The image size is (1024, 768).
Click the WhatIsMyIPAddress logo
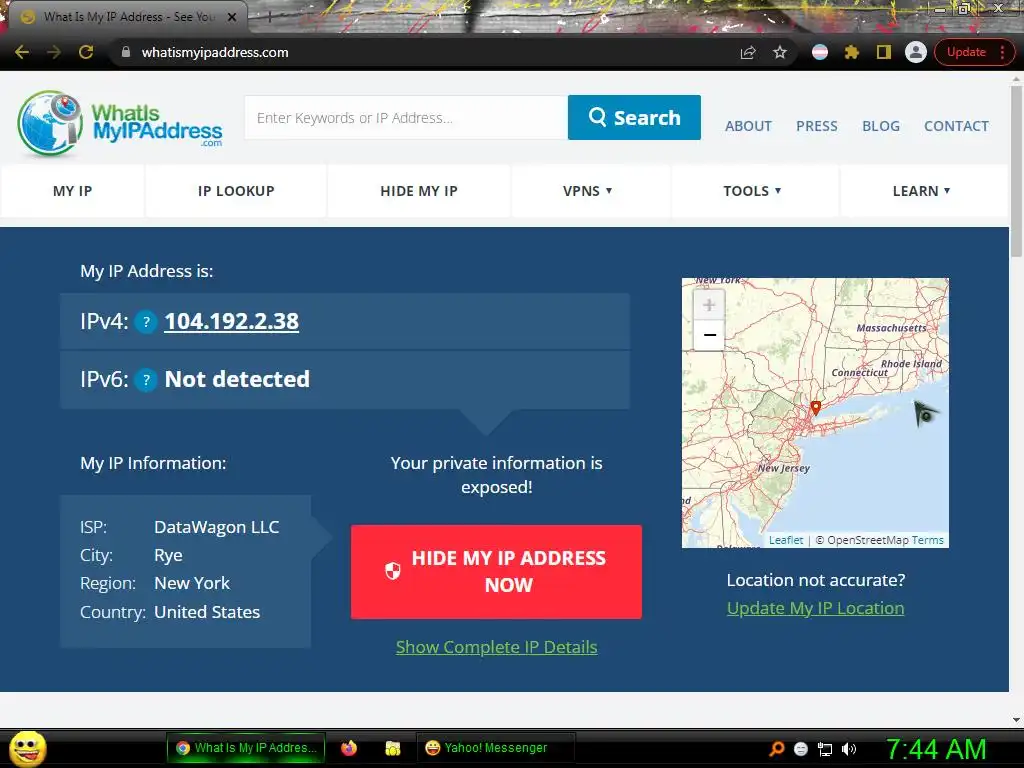pos(120,123)
